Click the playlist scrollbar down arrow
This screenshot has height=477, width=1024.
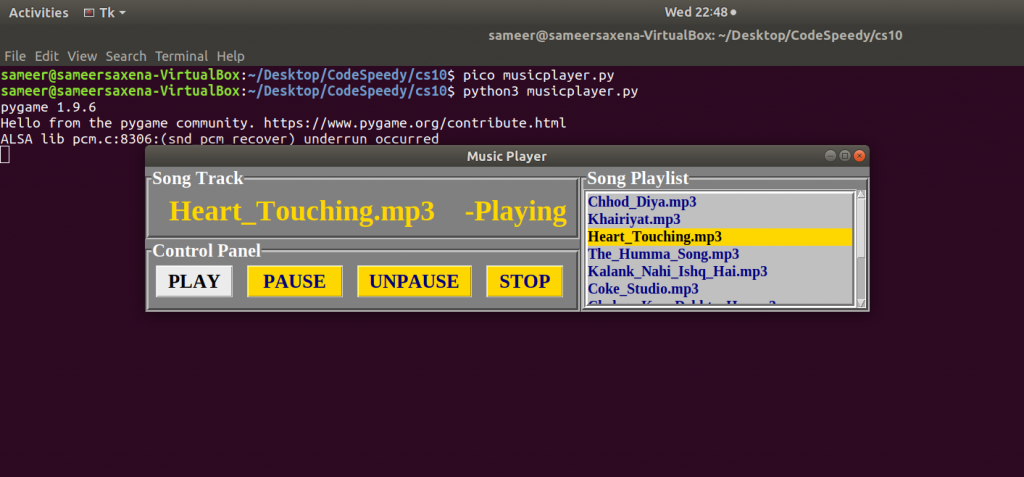pos(861,303)
